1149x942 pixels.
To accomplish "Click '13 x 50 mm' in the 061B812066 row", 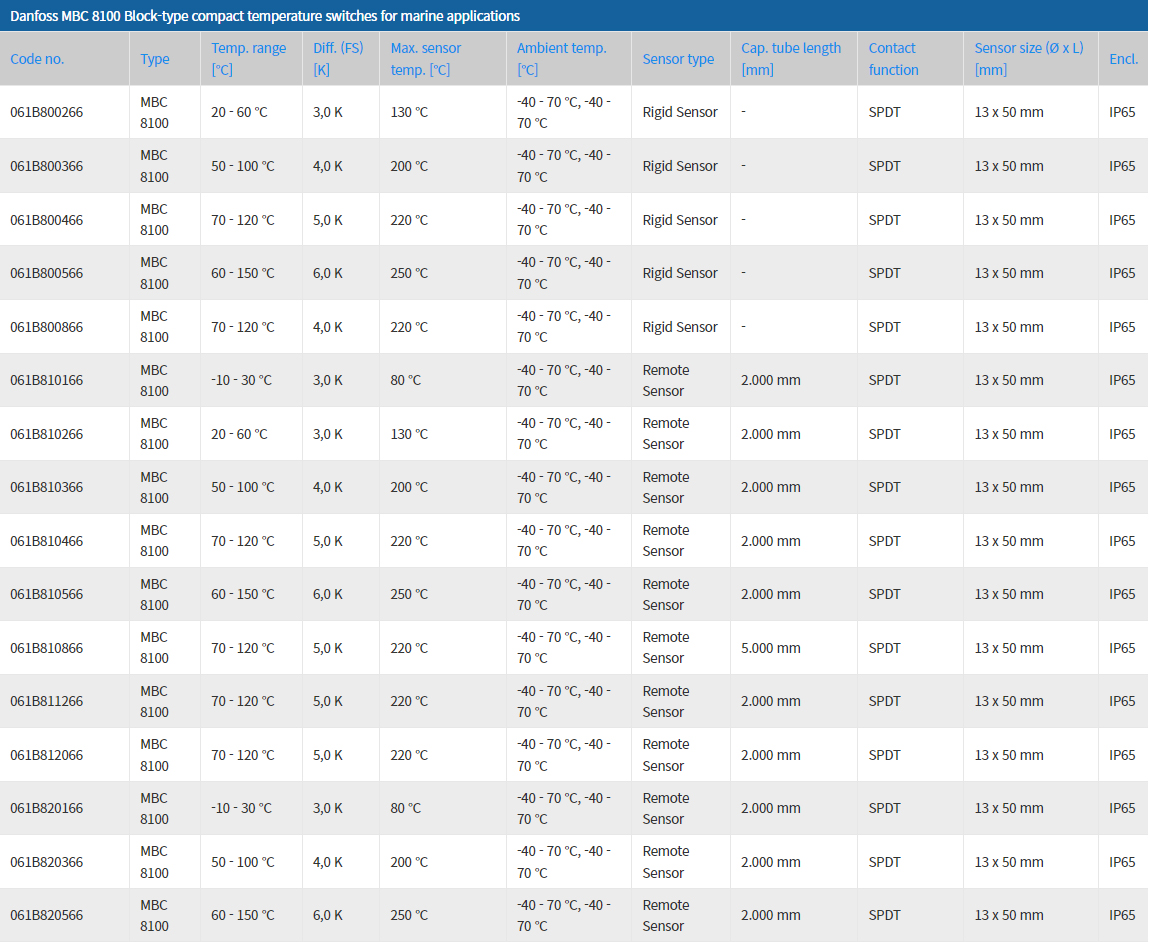I will click(x=1009, y=754).
